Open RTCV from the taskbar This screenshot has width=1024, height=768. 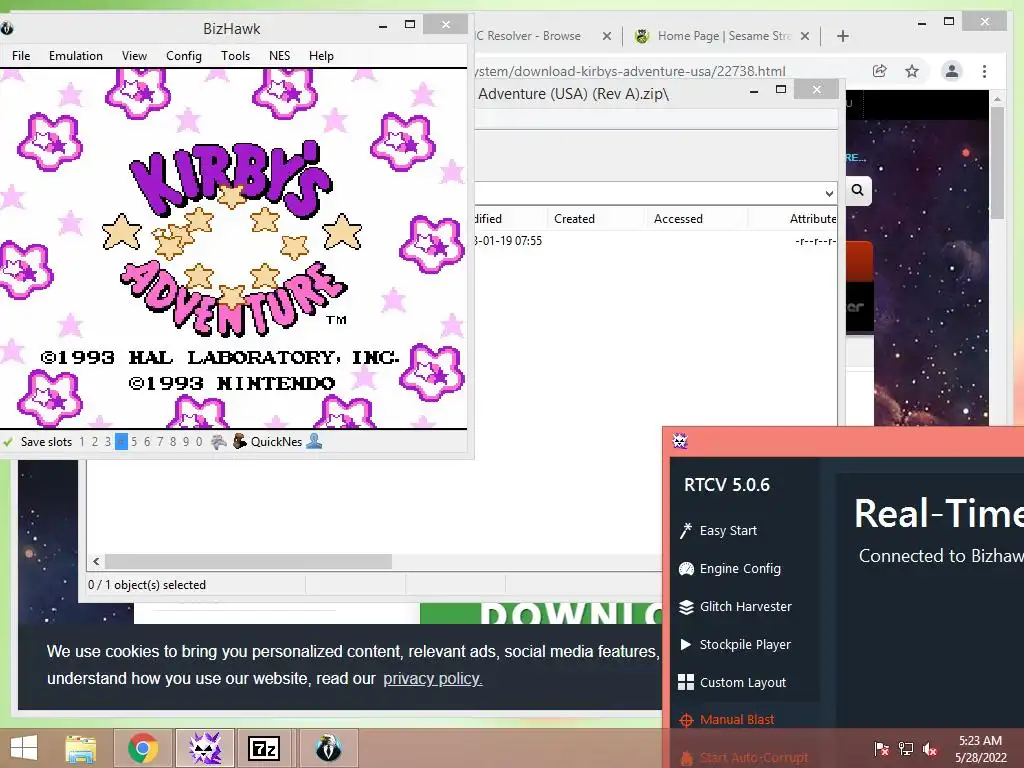(x=204, y=748)
